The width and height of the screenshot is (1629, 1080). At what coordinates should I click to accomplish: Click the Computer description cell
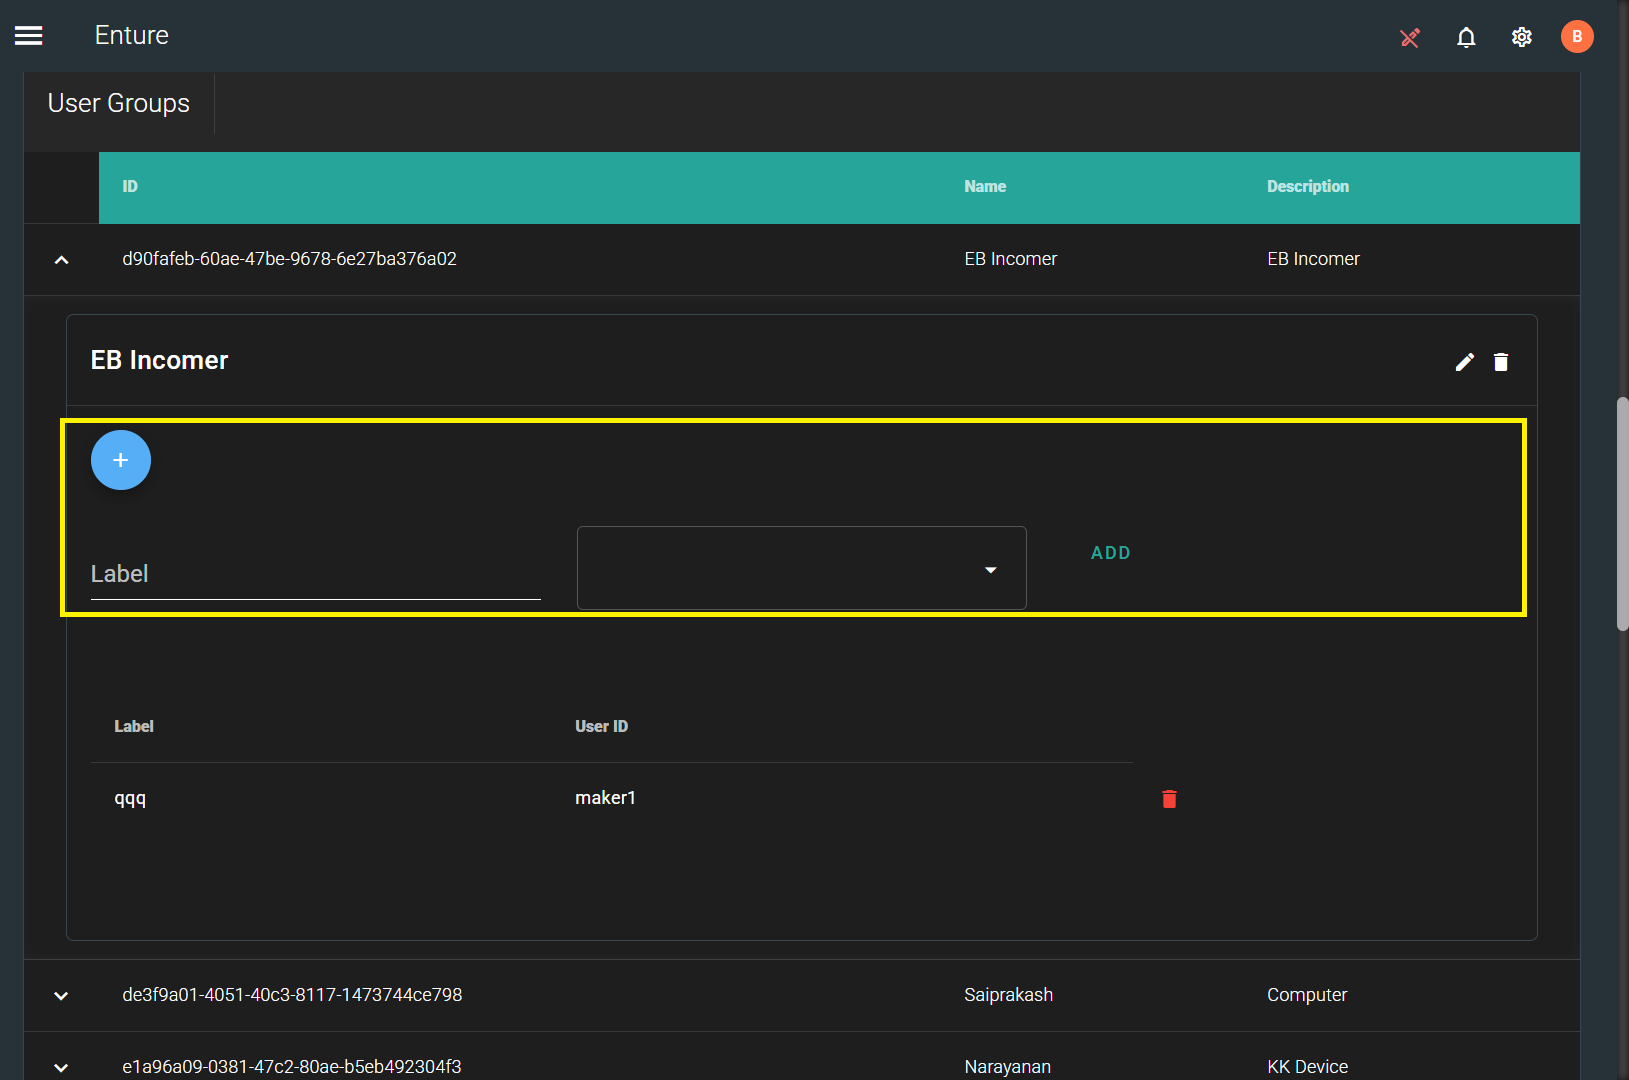pos(1307,995)
